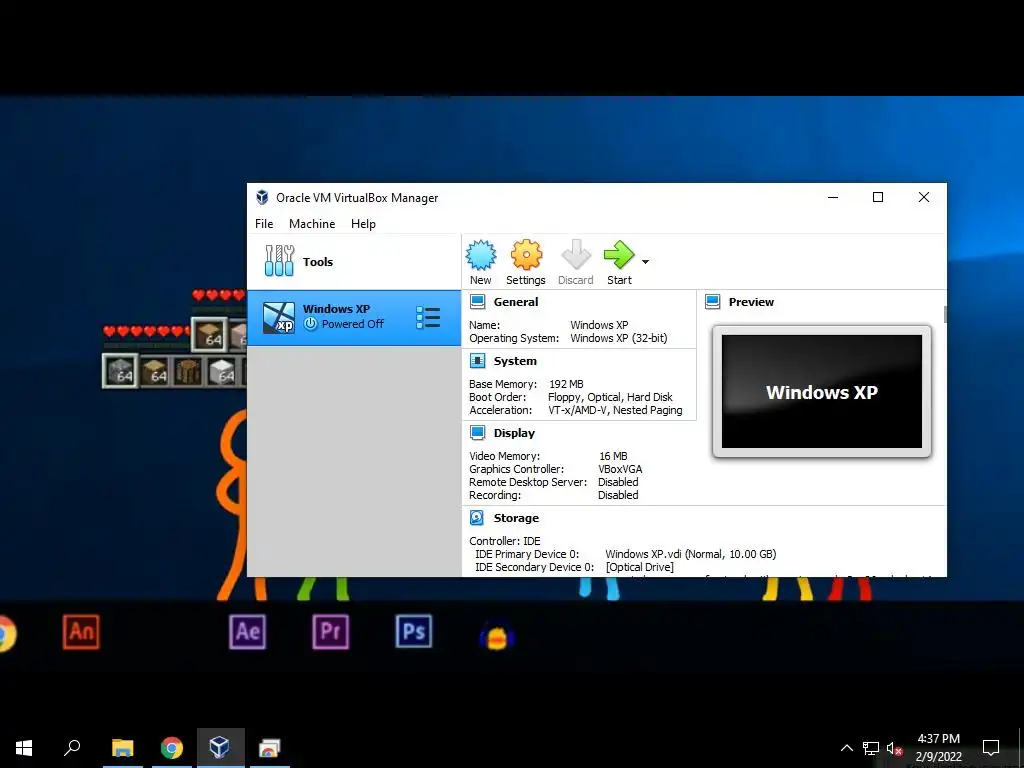The width and height of the screenshot is (1024, 768).
Task: Open the Help menu
Action: tap(363, 223)
